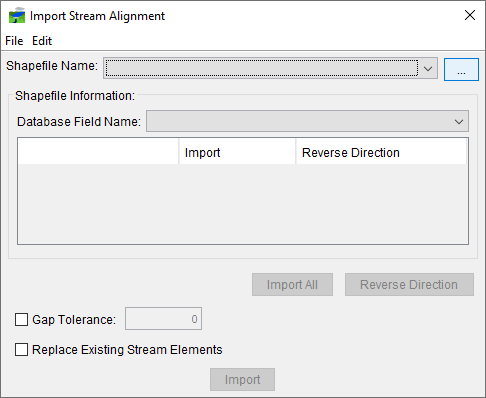This screenshot has height=398, width=486.
Task: Click the Shapefile Name text field
Action: coord(262,68)
